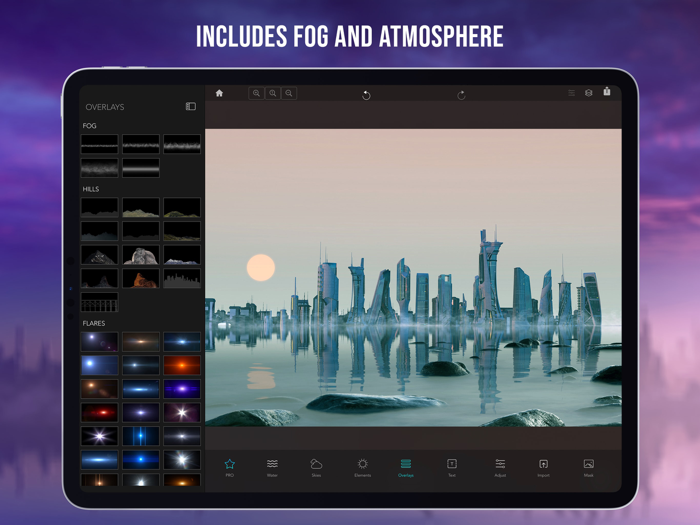Switch to the Skies tab

316,467
